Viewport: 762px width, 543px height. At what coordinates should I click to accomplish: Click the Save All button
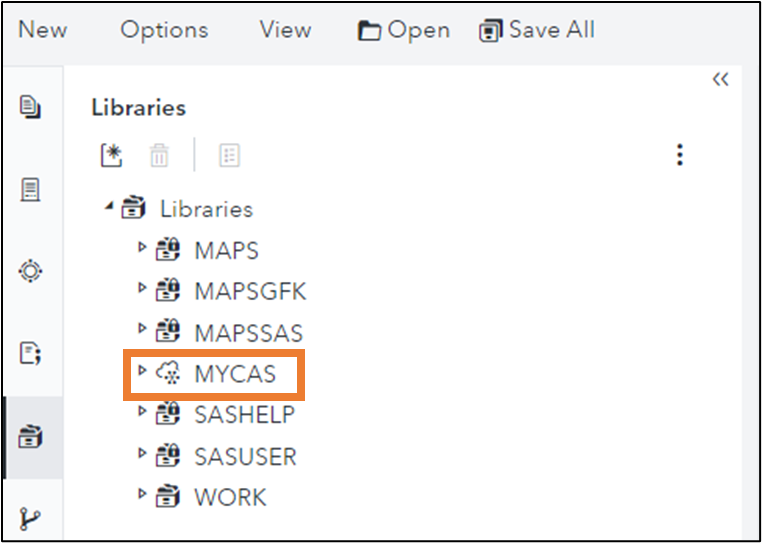pos(537,30)
